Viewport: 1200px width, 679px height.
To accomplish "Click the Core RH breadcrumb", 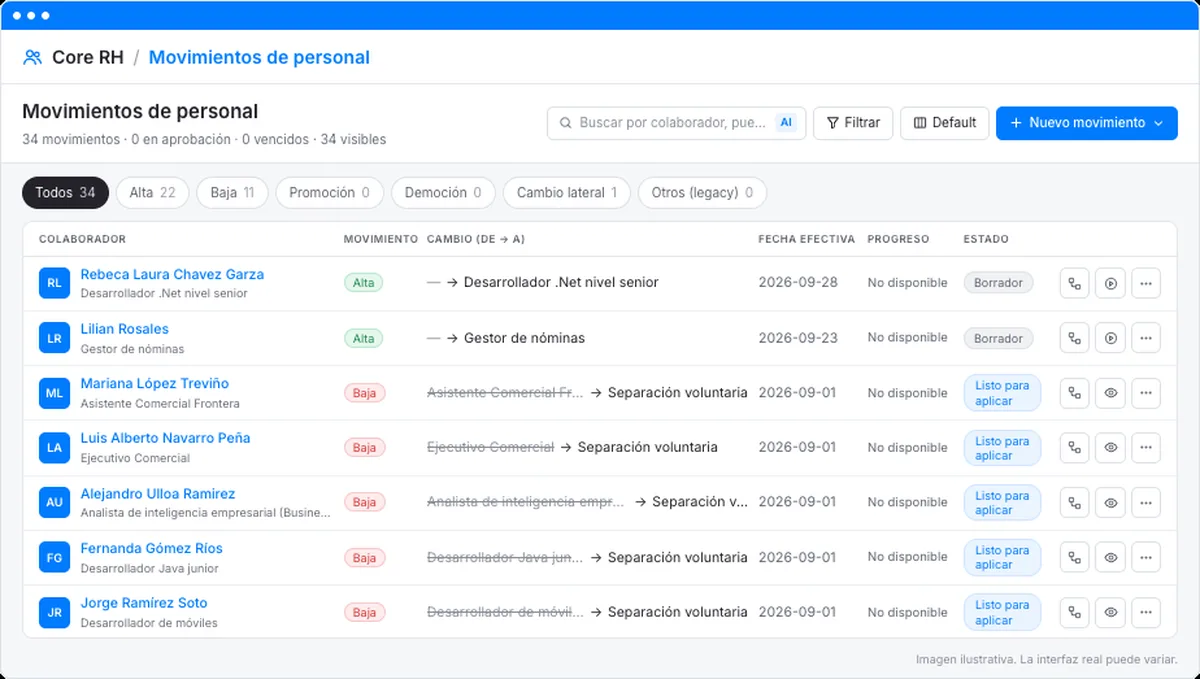I will pos(88,57).
